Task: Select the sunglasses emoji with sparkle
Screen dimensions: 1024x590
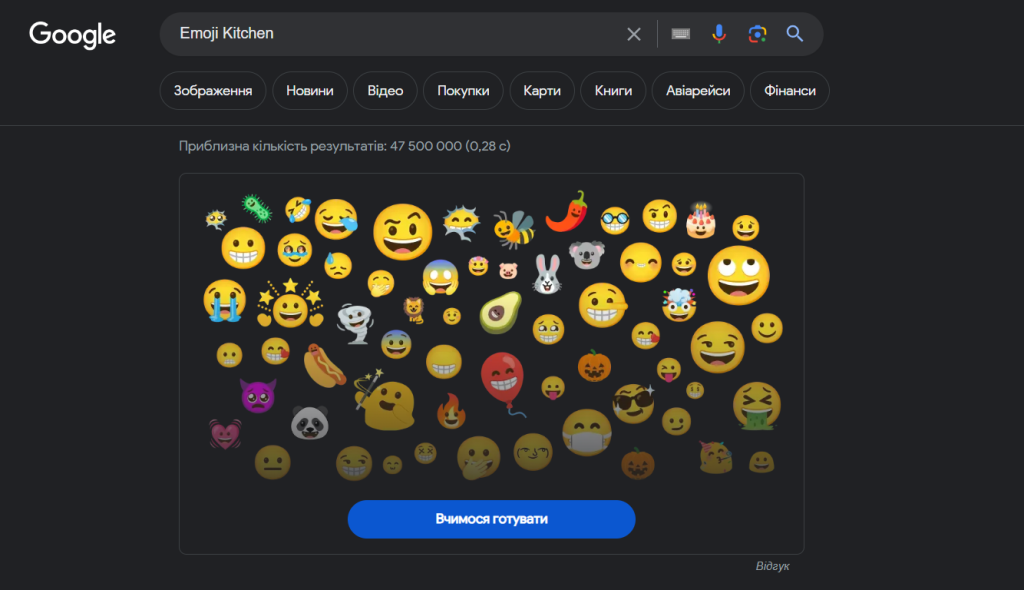Action: (633, 403)
